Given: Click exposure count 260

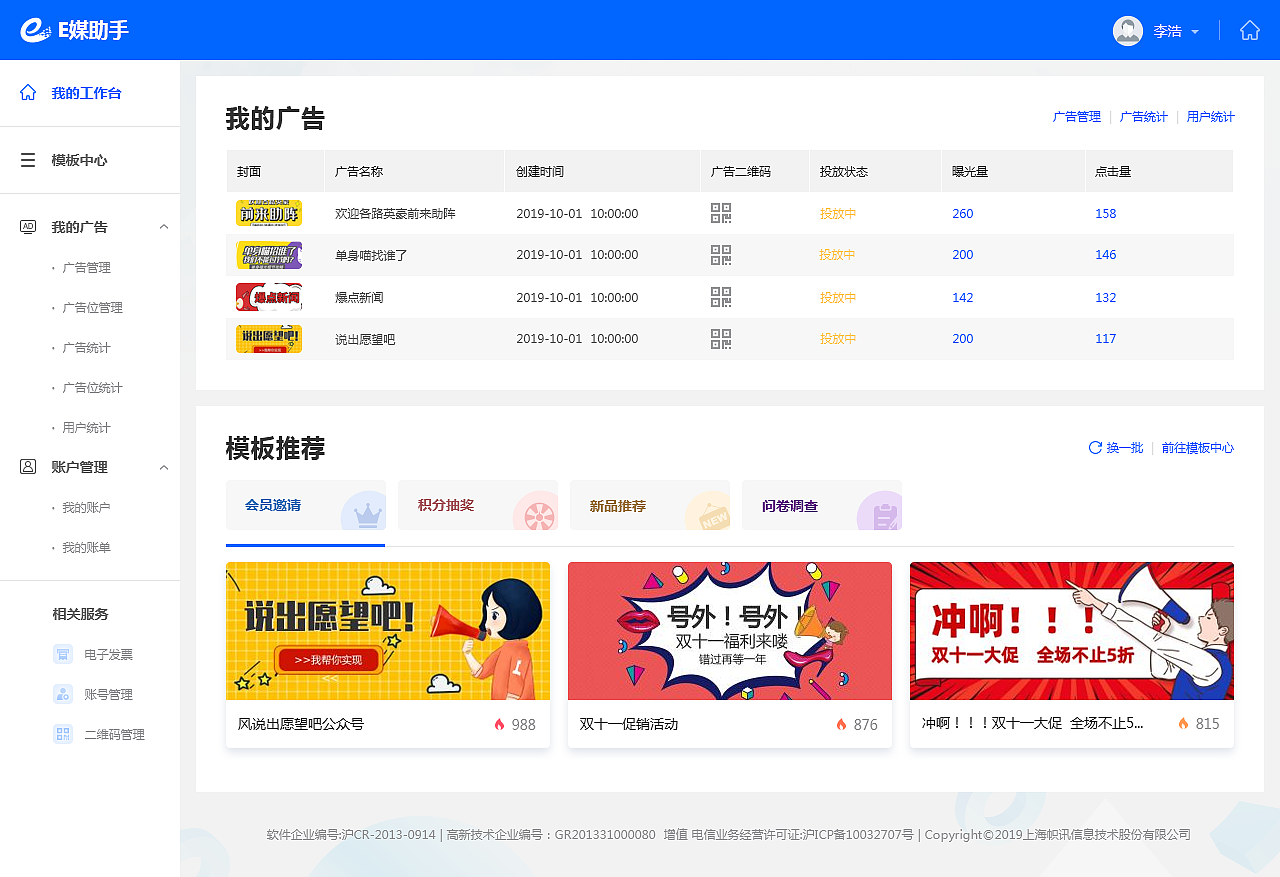Looking at the screenshot, I should pos(963,214).
